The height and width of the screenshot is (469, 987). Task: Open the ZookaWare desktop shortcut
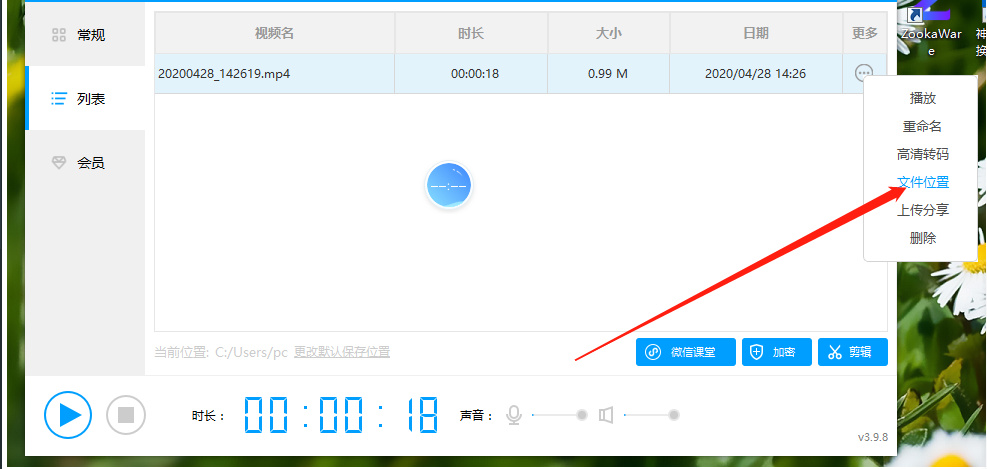coord(930,28)
